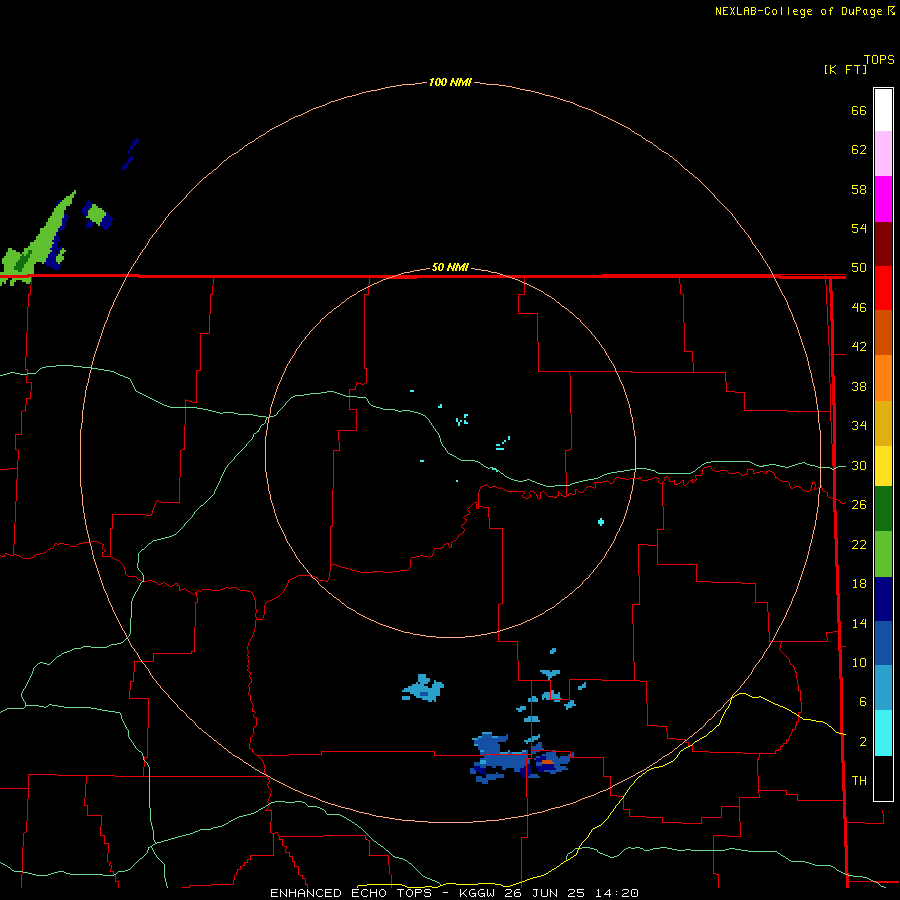Click the medium blue 10-14 kft scale segment
This screenshot has height=900, width=900.
[883, 643]
